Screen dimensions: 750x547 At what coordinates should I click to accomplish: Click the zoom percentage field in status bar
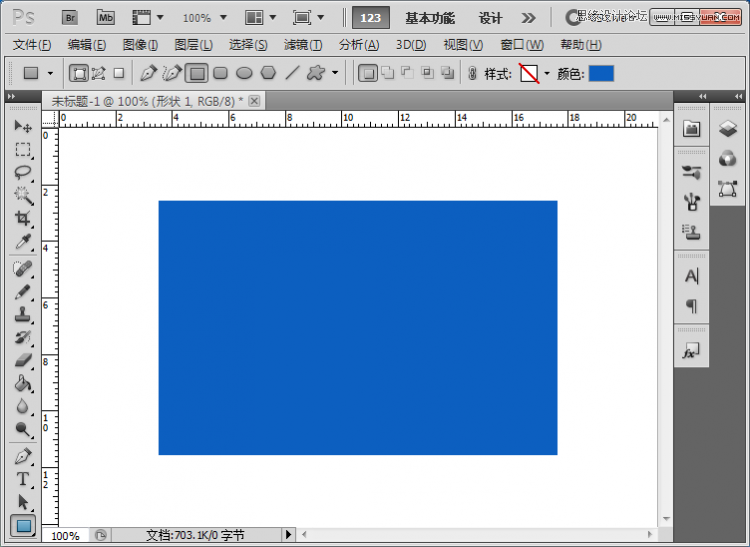tap(65, 536)
